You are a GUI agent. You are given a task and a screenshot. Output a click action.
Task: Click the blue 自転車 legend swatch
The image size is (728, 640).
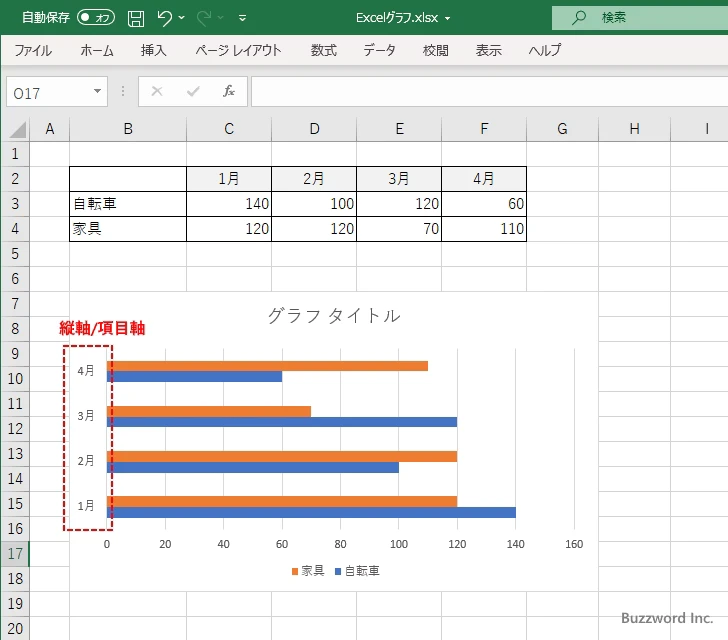[x=338, y=571]
